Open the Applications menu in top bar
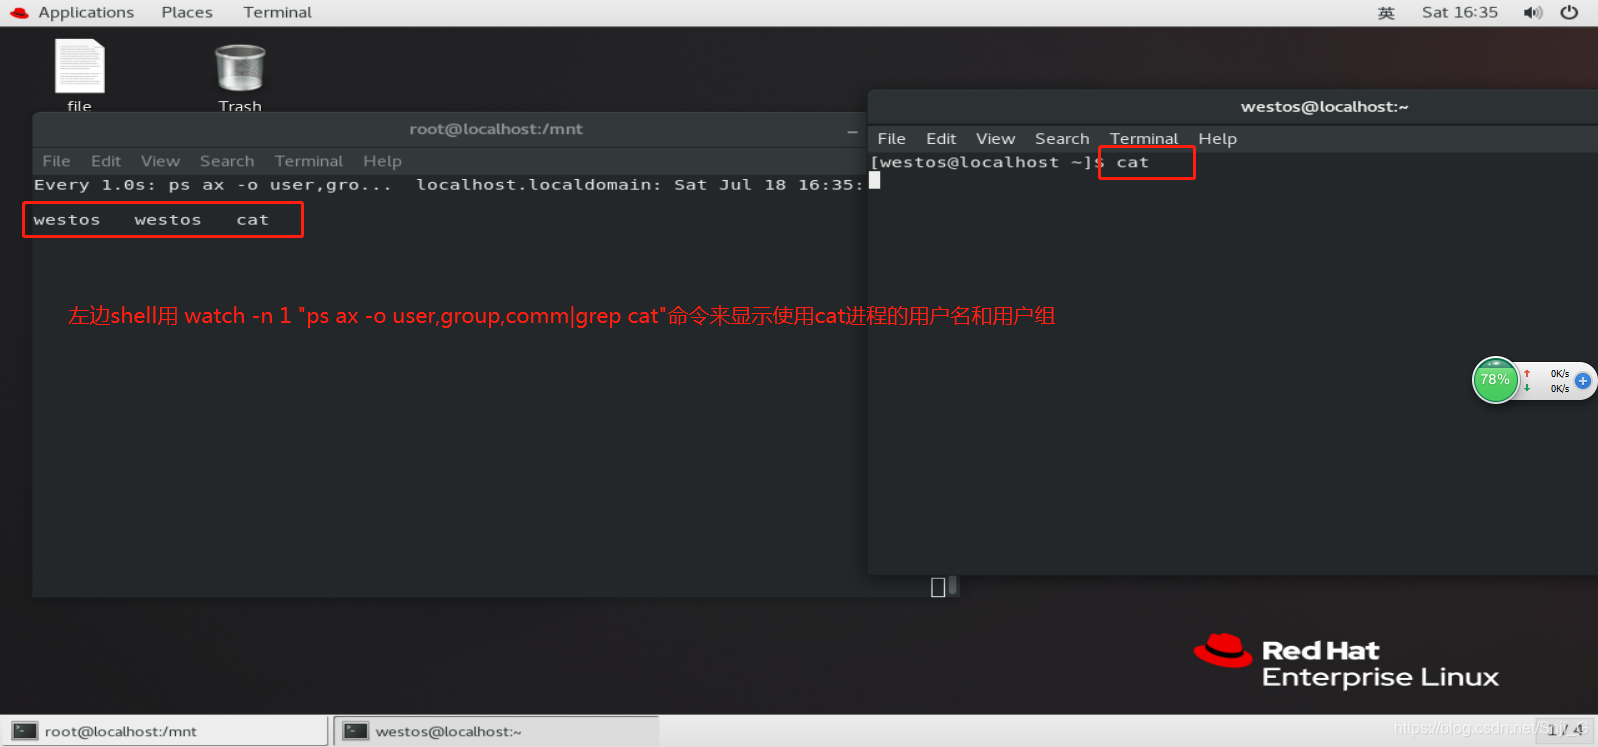 tap(86, 12)
